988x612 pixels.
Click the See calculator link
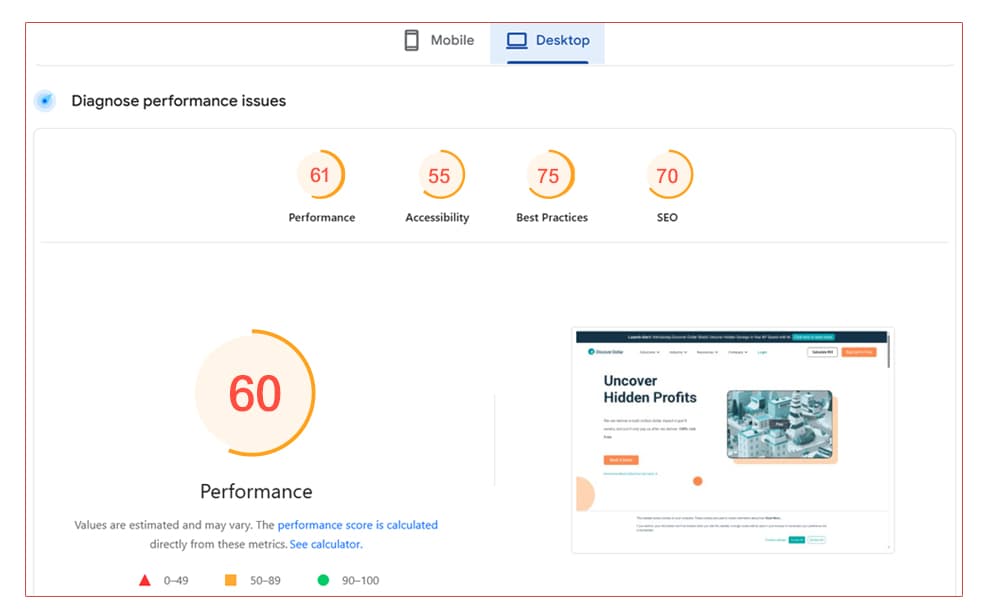327,544
